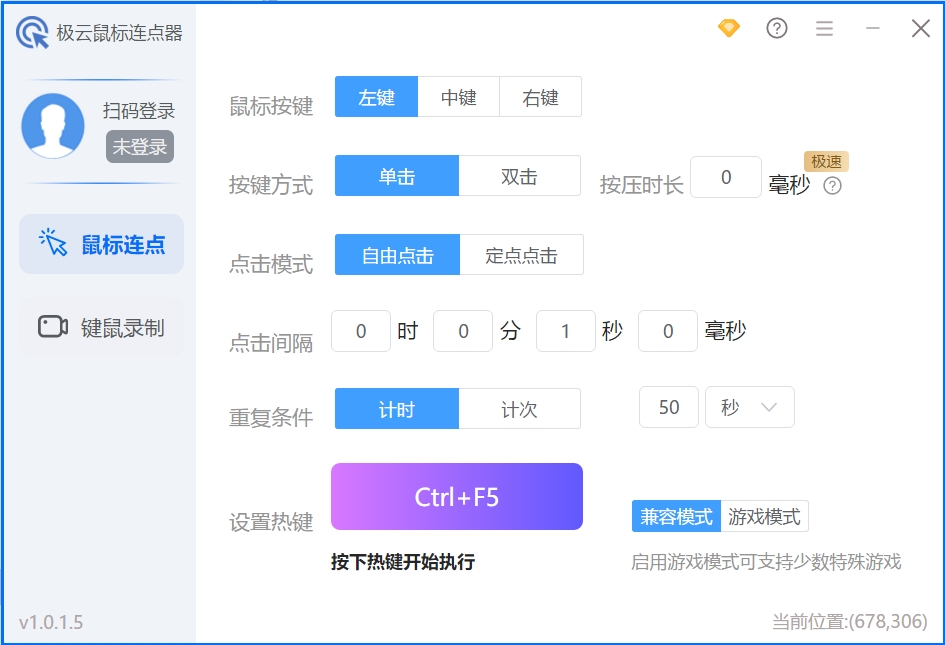Screen dimensions: 945x645
Task: Select 左键 mouse button
Action: (376, 96)
